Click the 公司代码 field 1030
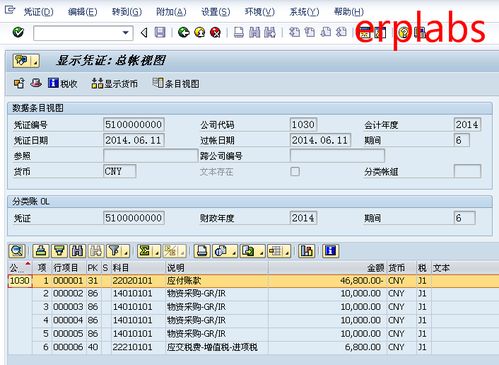 tap(303, 125)
